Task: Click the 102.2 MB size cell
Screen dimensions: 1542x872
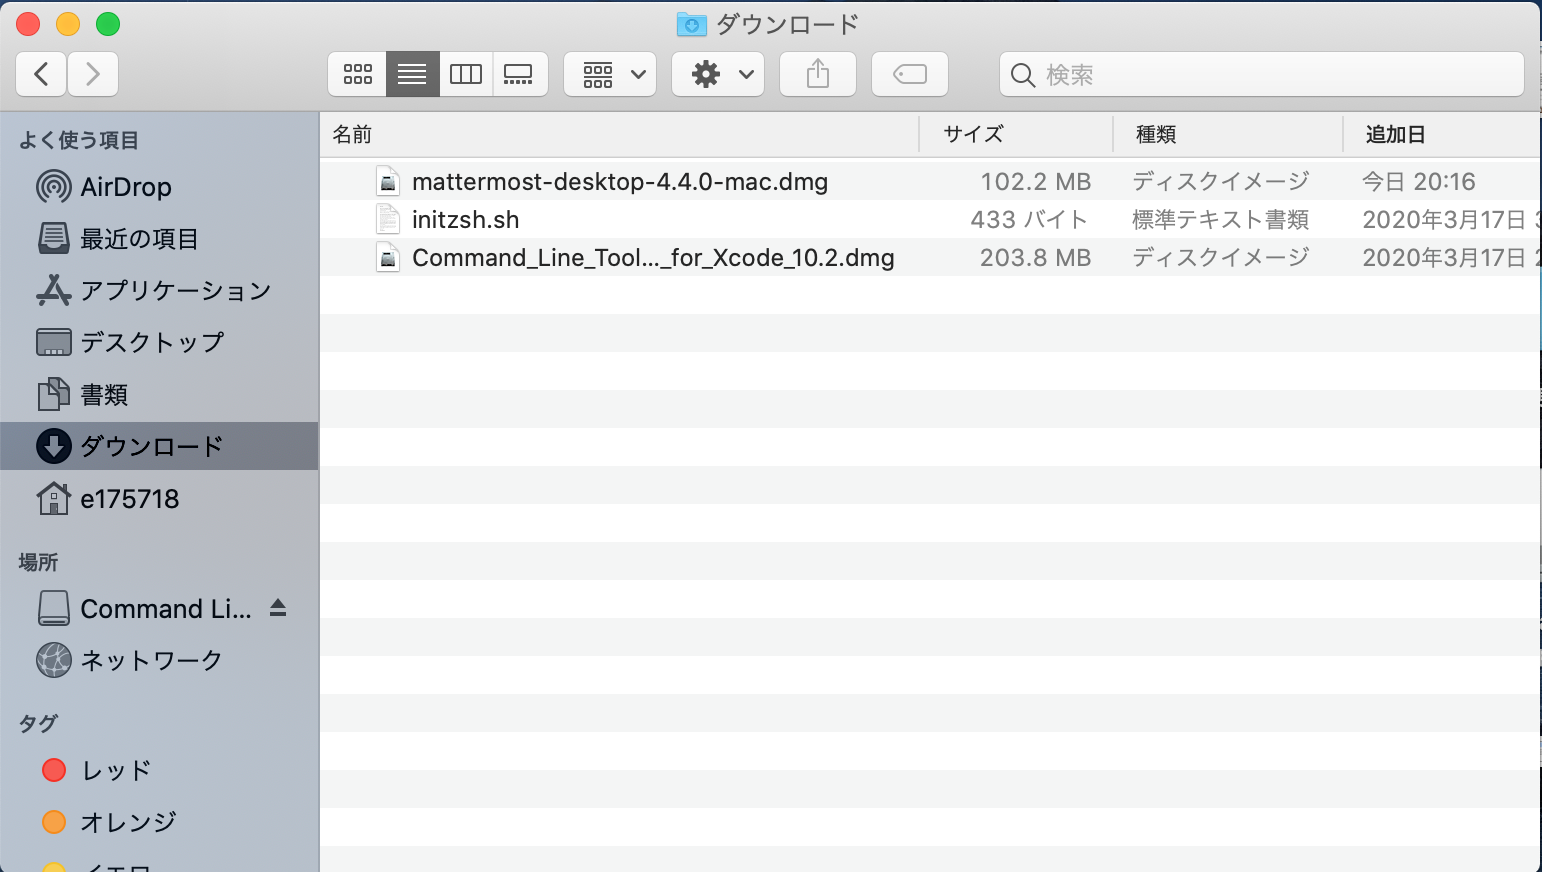Action: pyautogui.click(x=1035, y=182)
